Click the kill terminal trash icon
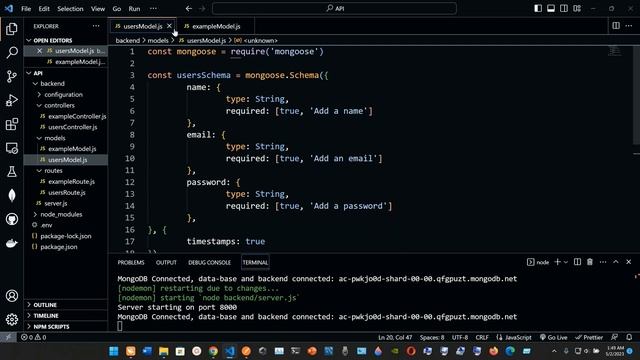The height and width of the screenshot is (360, 640). [x=590, y=262]
